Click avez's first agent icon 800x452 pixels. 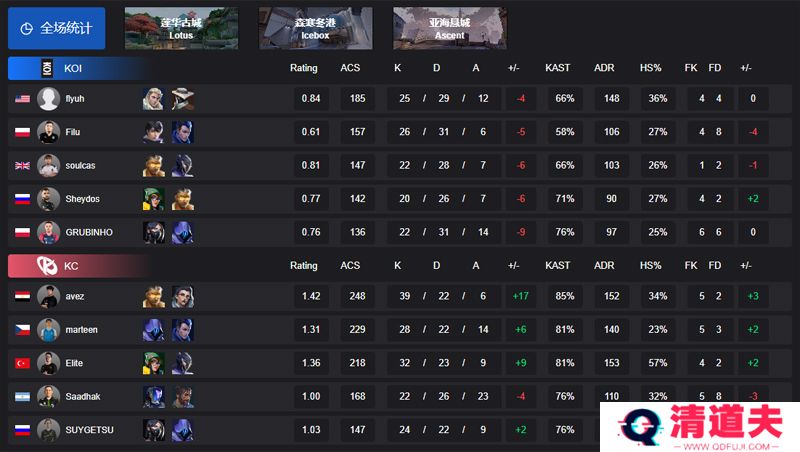point(154,296)
